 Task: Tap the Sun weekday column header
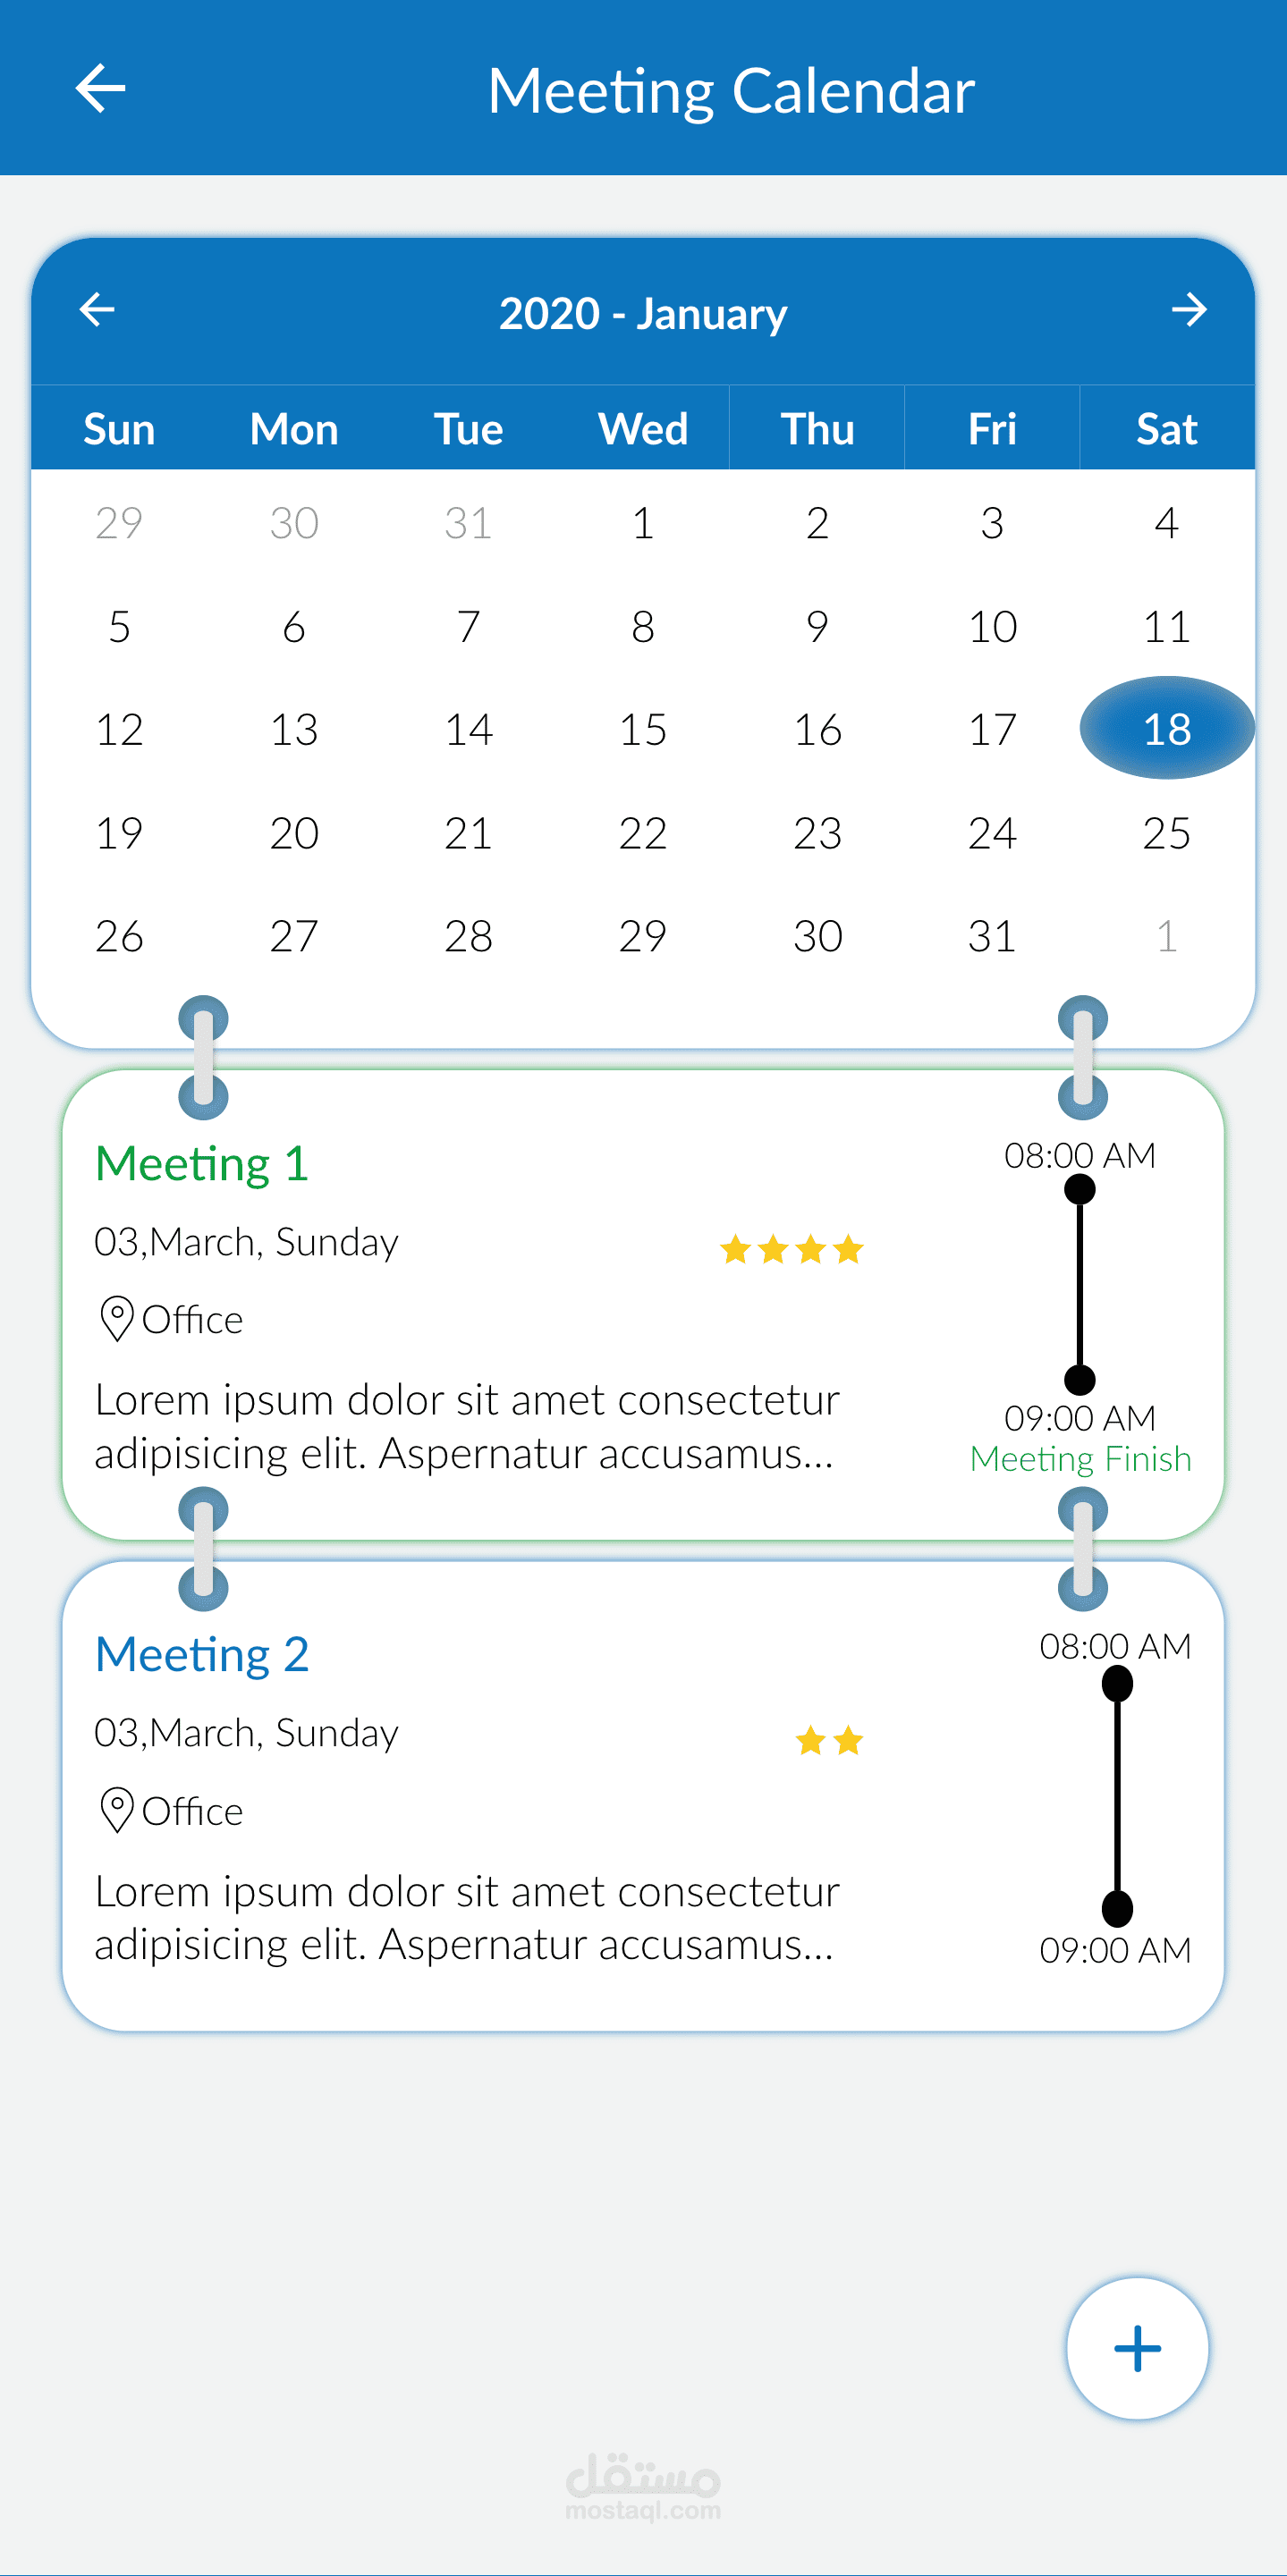(x=119, y=429)
